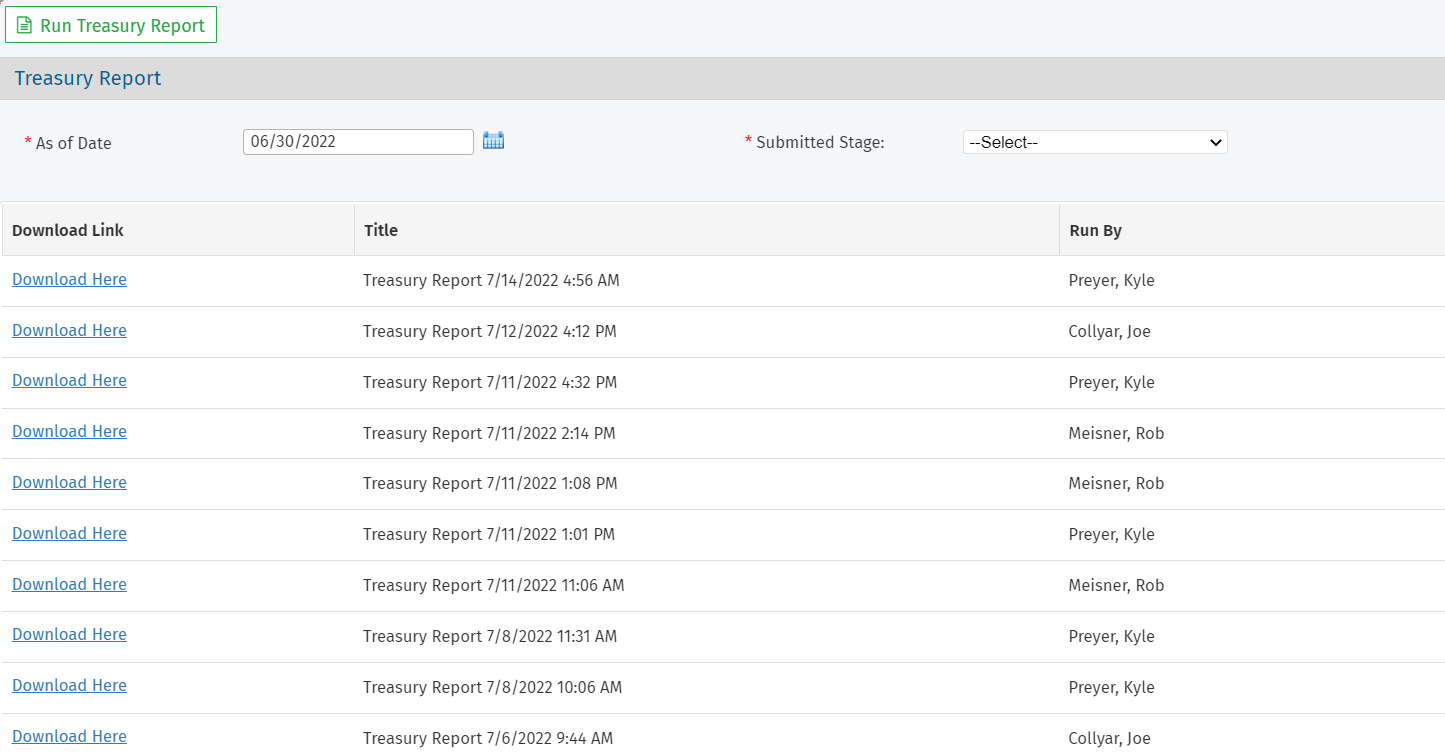1445x754 pixels.
Task: Click the Download Link column header
Action: coord(68,230)
